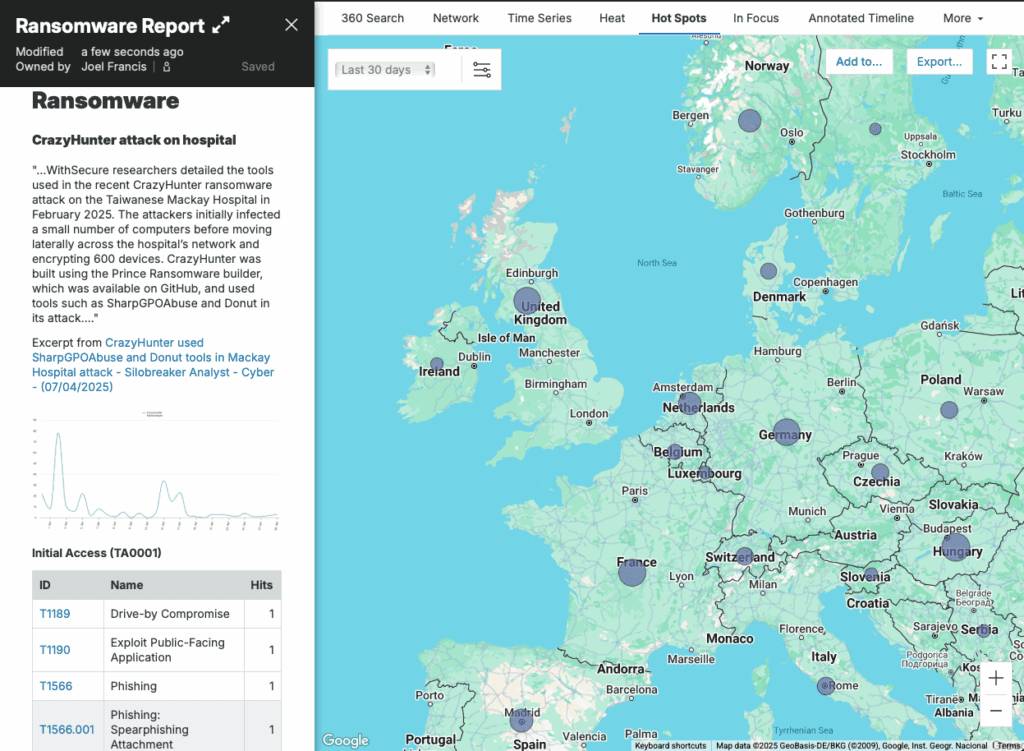
Task: Open the In Focus tab
Action: coord(756,18)
